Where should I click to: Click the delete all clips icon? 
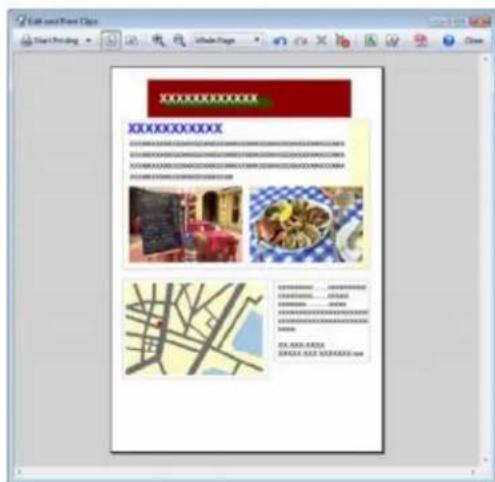(x=343, y=41)
